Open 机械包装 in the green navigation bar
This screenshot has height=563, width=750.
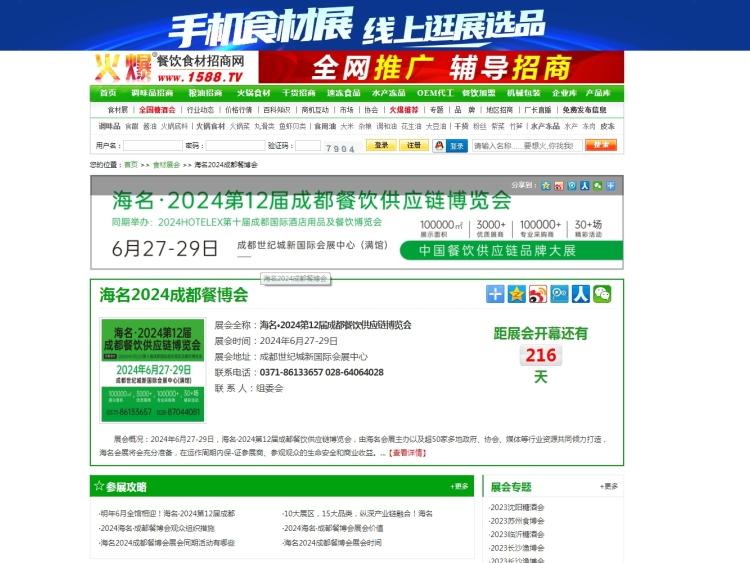(x=524, y=93)
